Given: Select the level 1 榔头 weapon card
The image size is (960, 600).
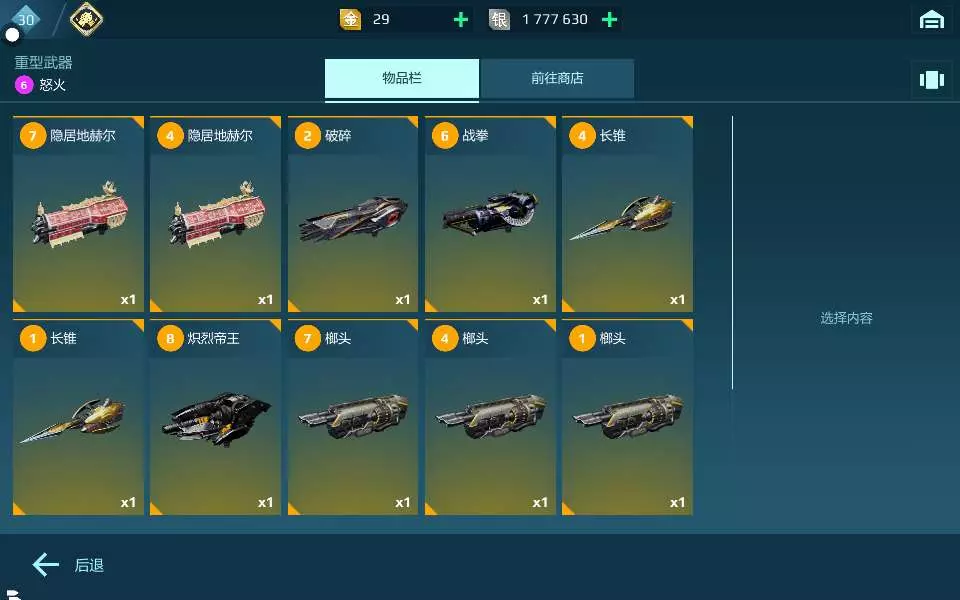Looking at the screenshot, I should tap(628, 417).
